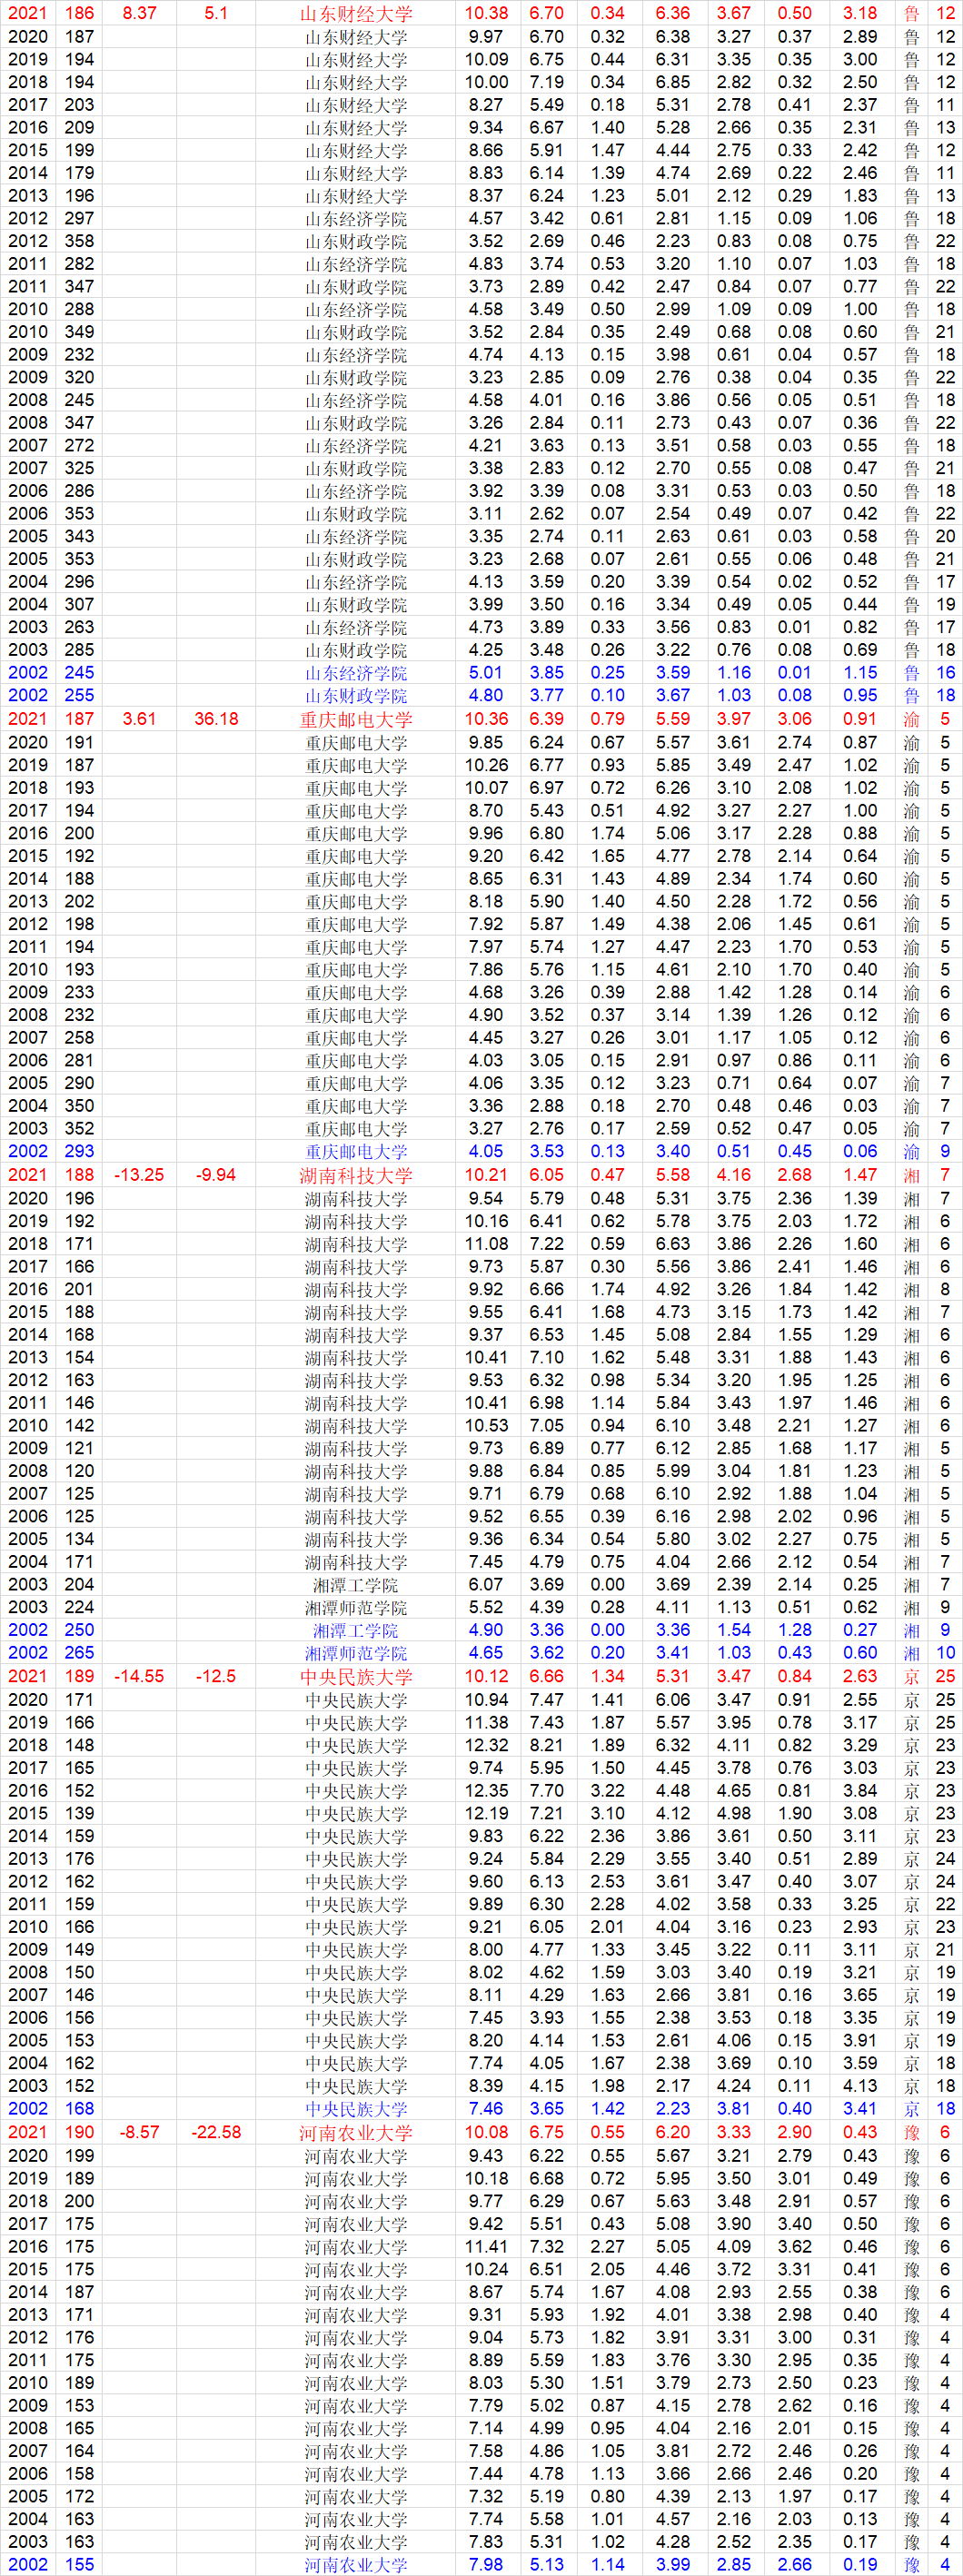Select the 京 province mark in 中央民族大学 2021 row
This screenshot has width=963, height=2576.
911,1677
